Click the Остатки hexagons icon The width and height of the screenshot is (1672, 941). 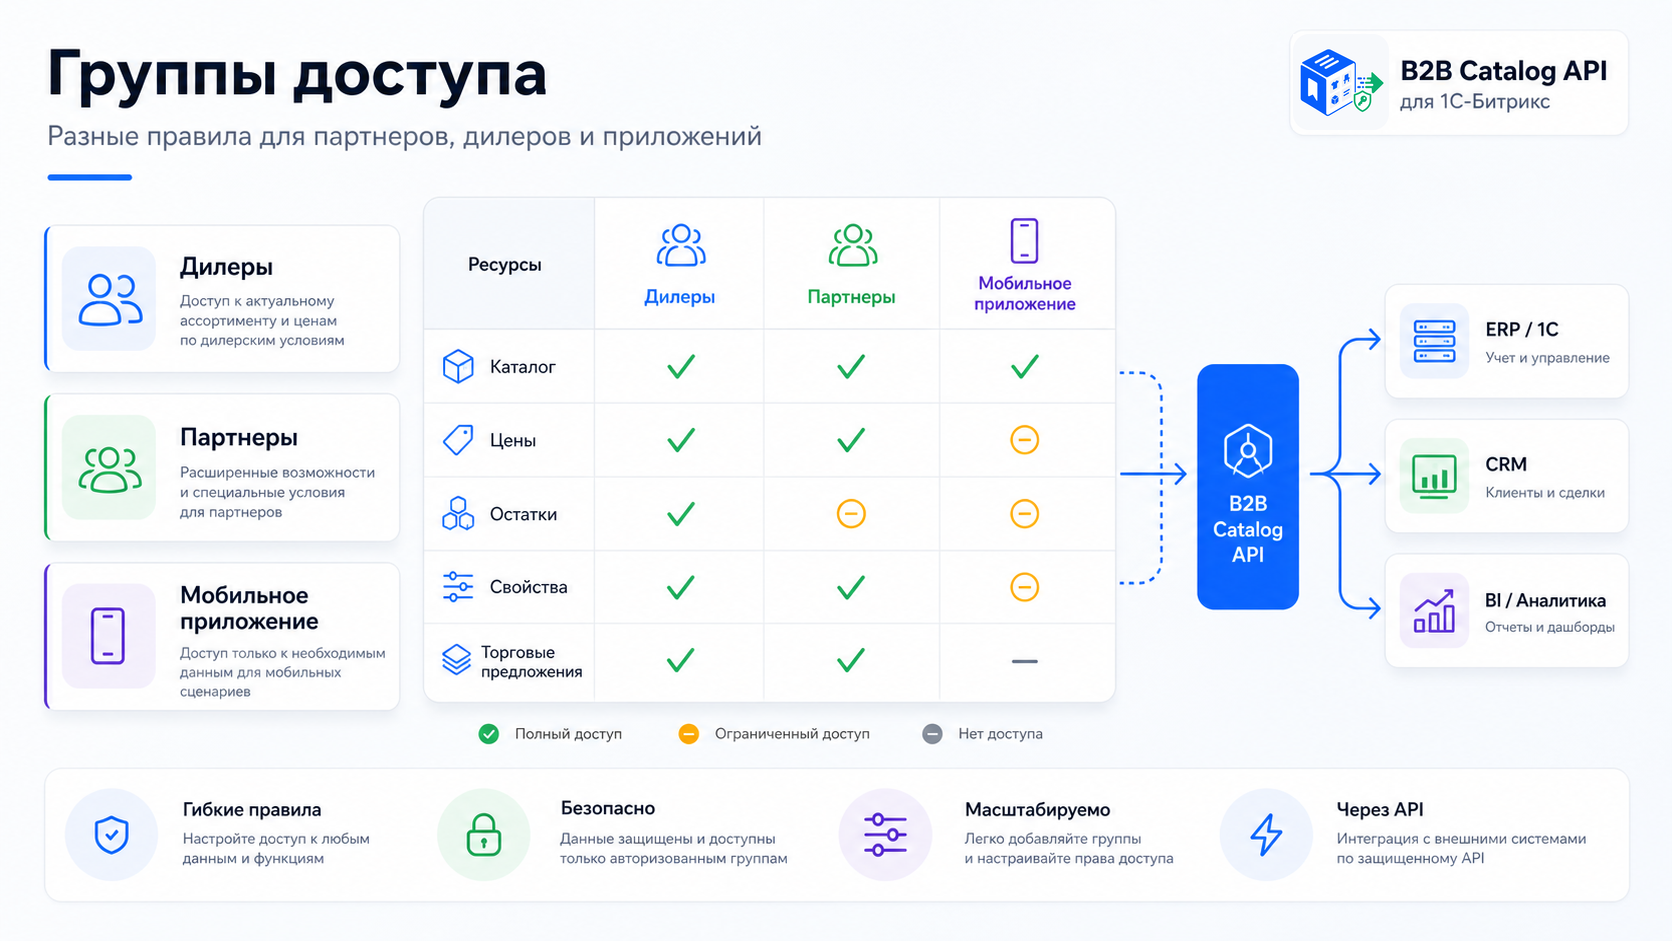click(458, 513)
